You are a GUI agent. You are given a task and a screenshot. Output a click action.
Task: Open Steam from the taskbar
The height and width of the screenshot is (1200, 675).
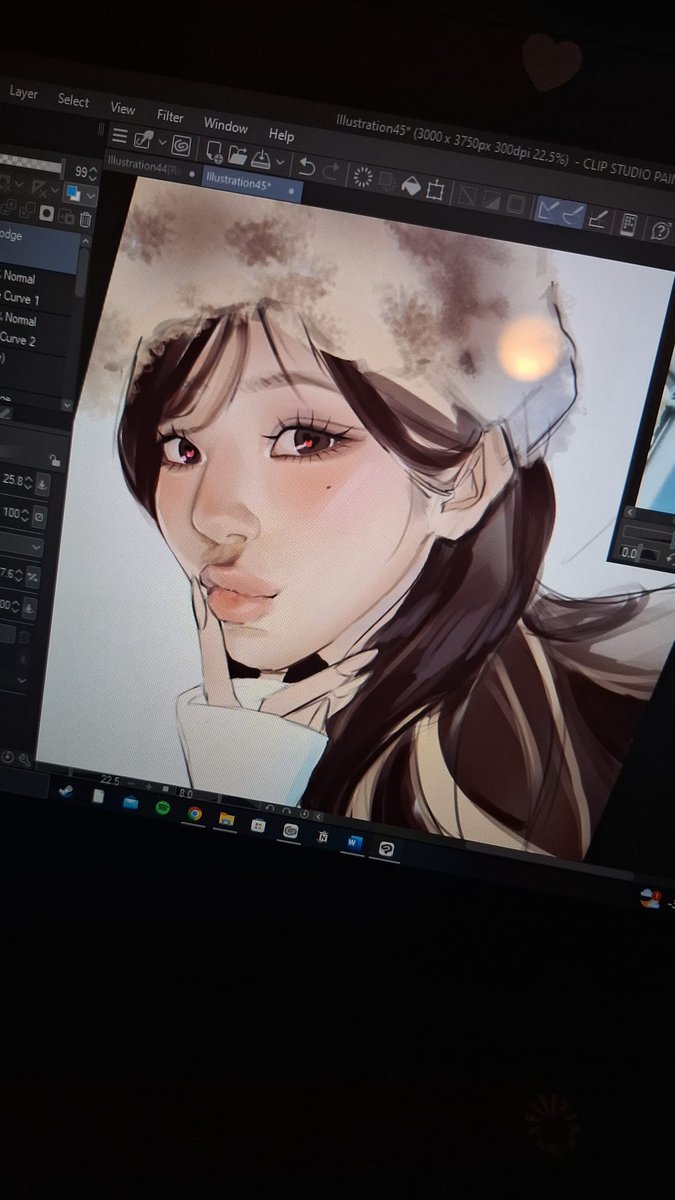[x=65, y=791]
